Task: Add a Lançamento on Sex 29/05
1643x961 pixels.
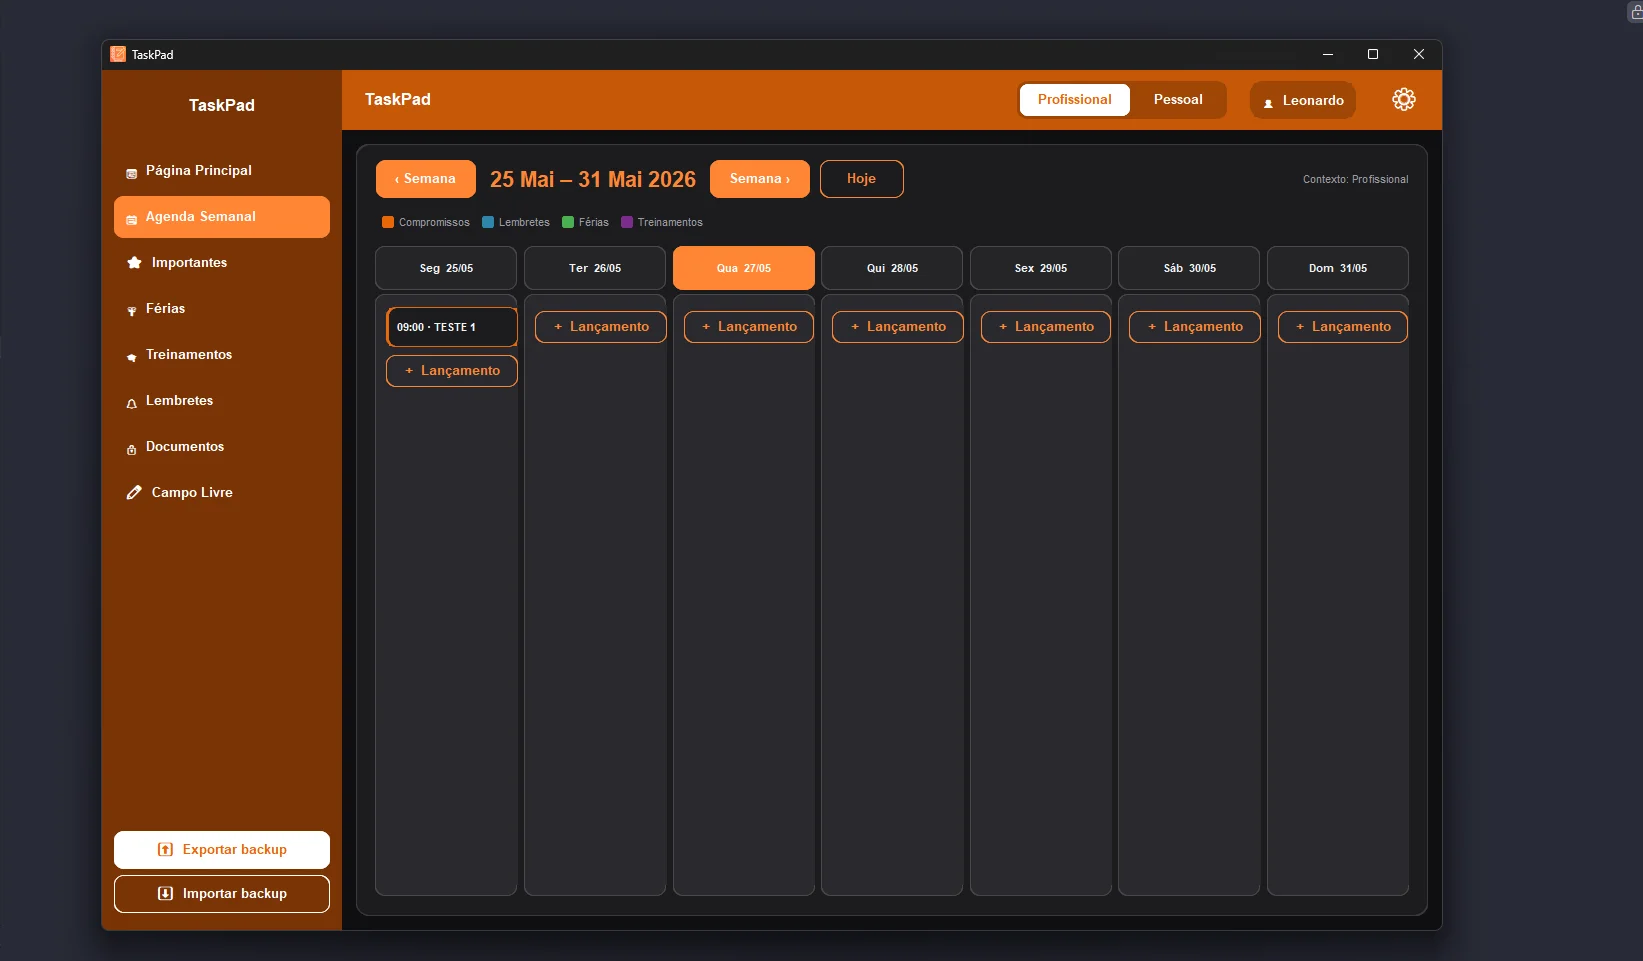Action: (x=1046, y=327)
